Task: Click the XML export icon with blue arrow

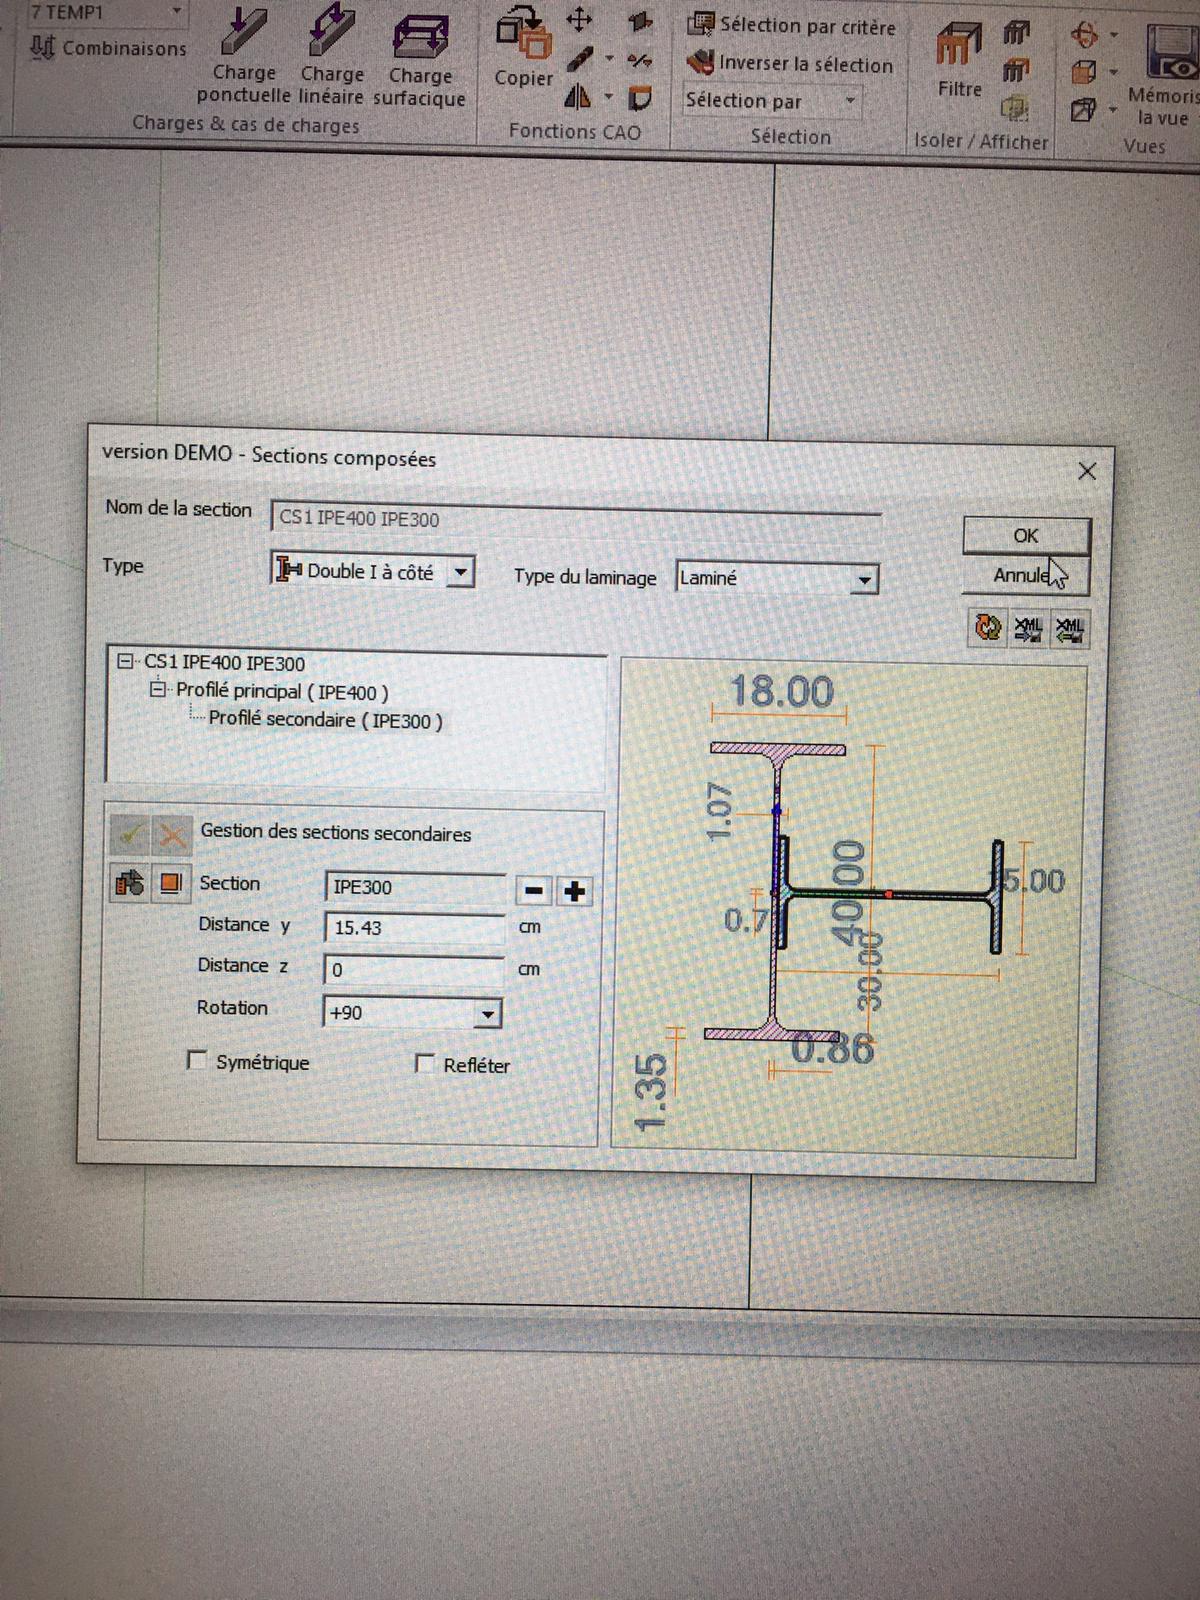Action: (1028, 629)
